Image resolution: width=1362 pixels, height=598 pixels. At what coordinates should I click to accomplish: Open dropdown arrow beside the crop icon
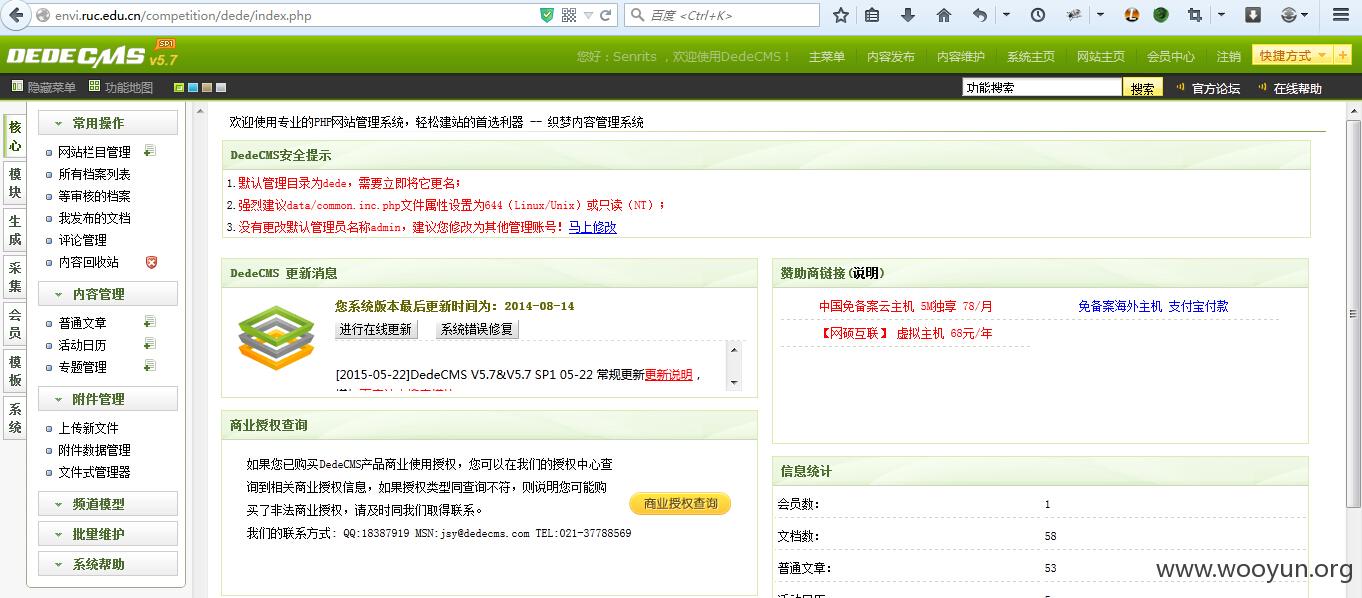point(1219,15)
